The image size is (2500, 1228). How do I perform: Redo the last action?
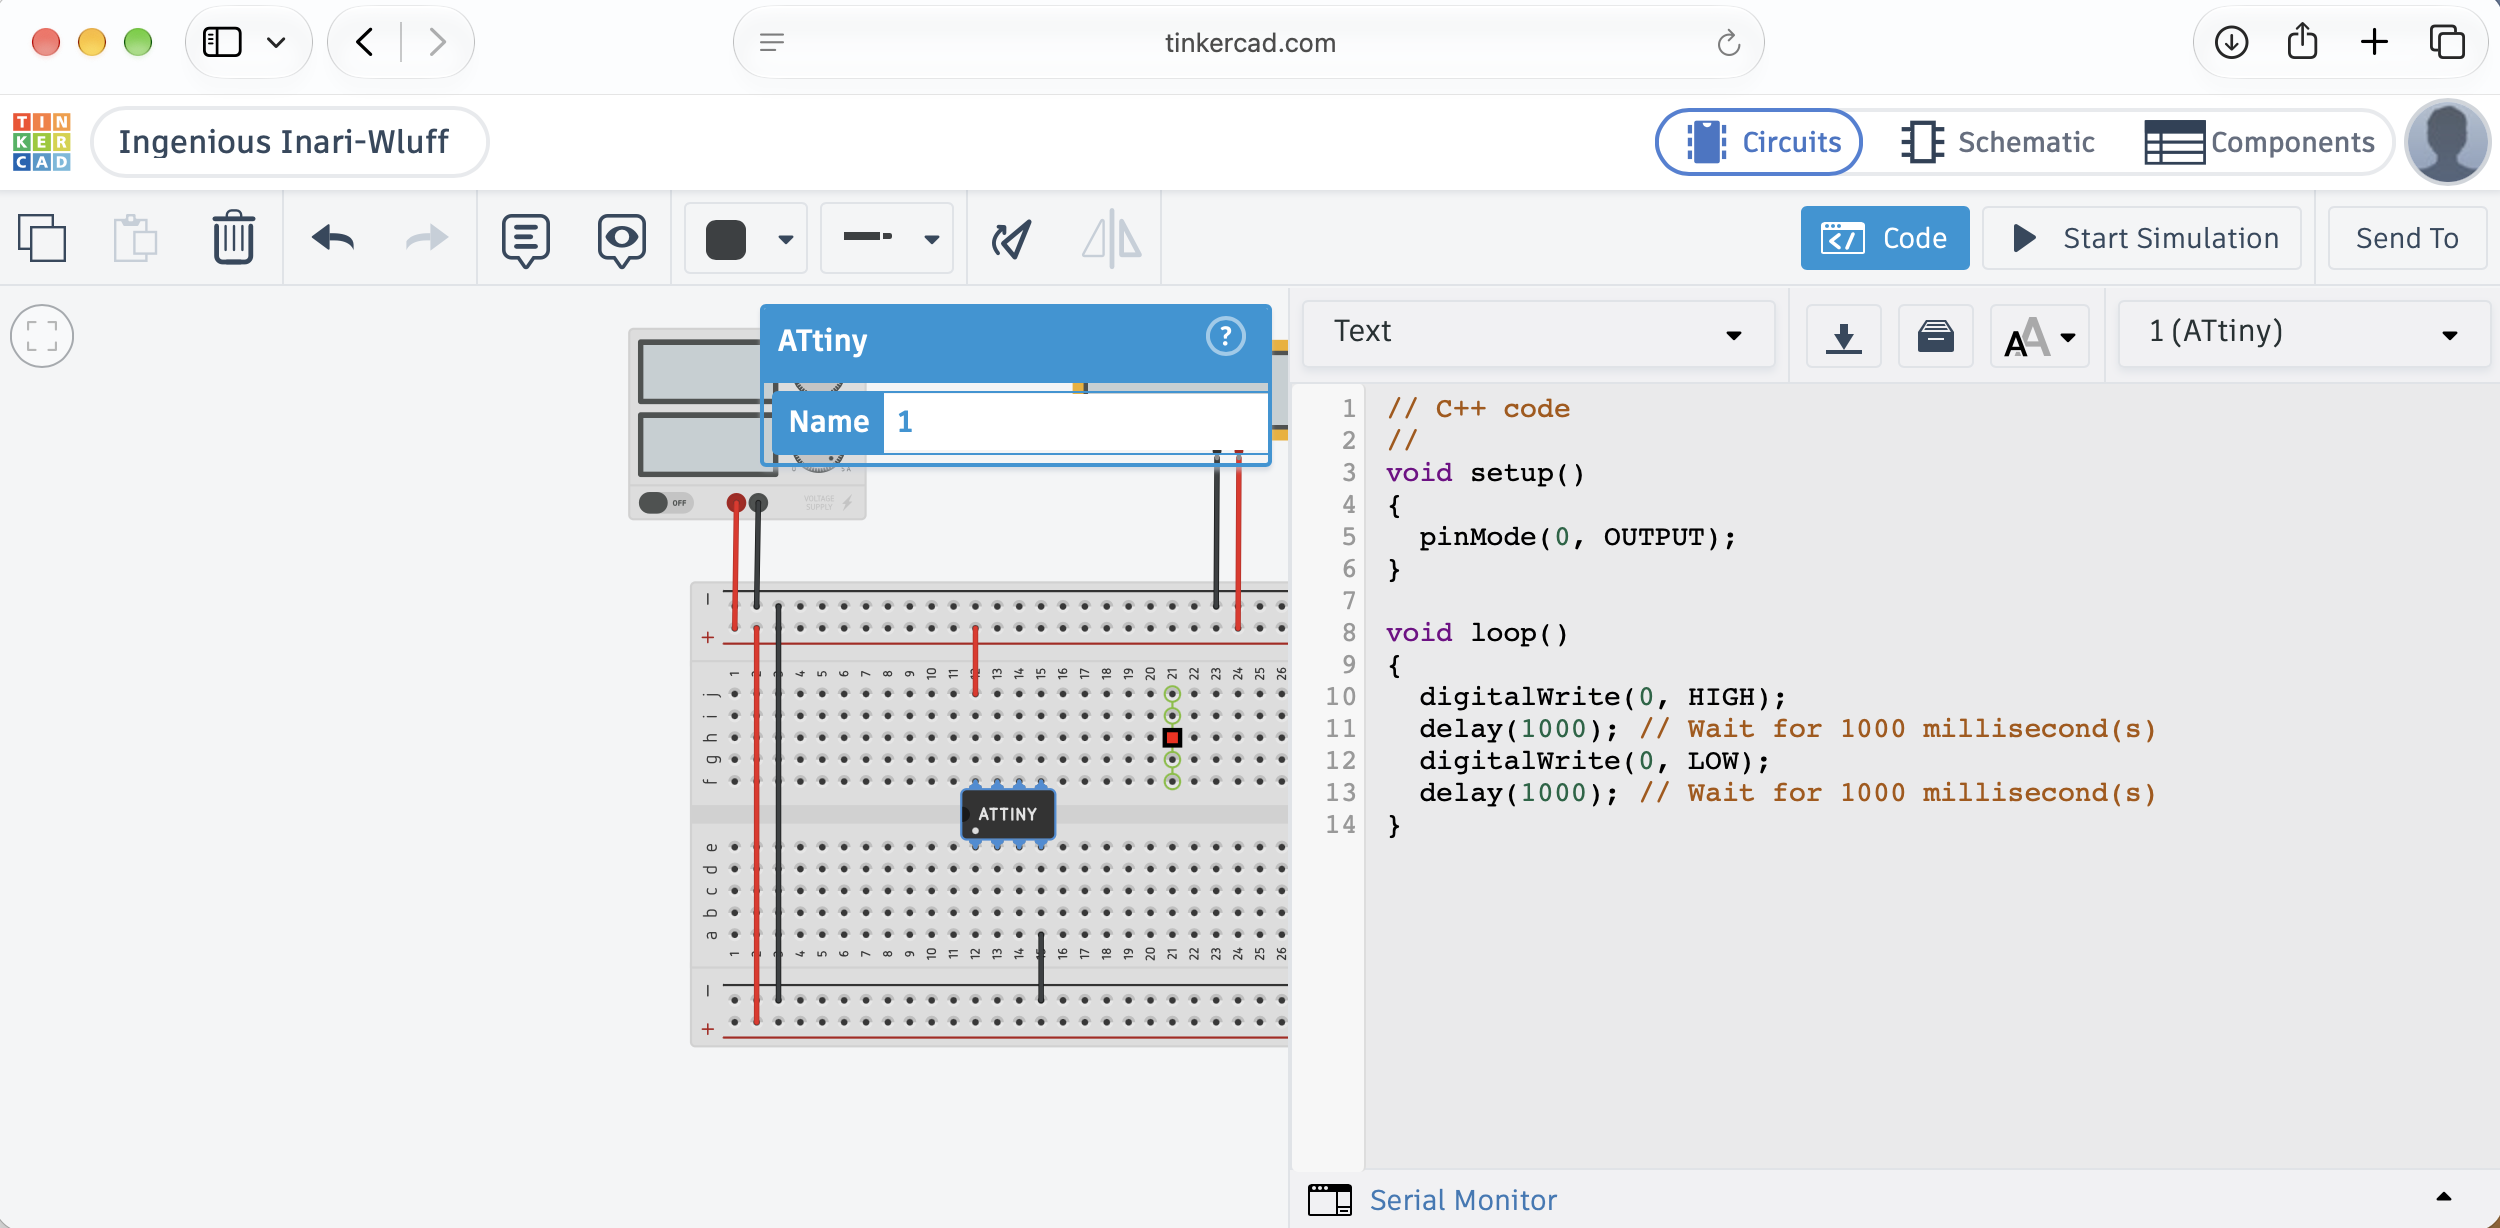point(427,238)
